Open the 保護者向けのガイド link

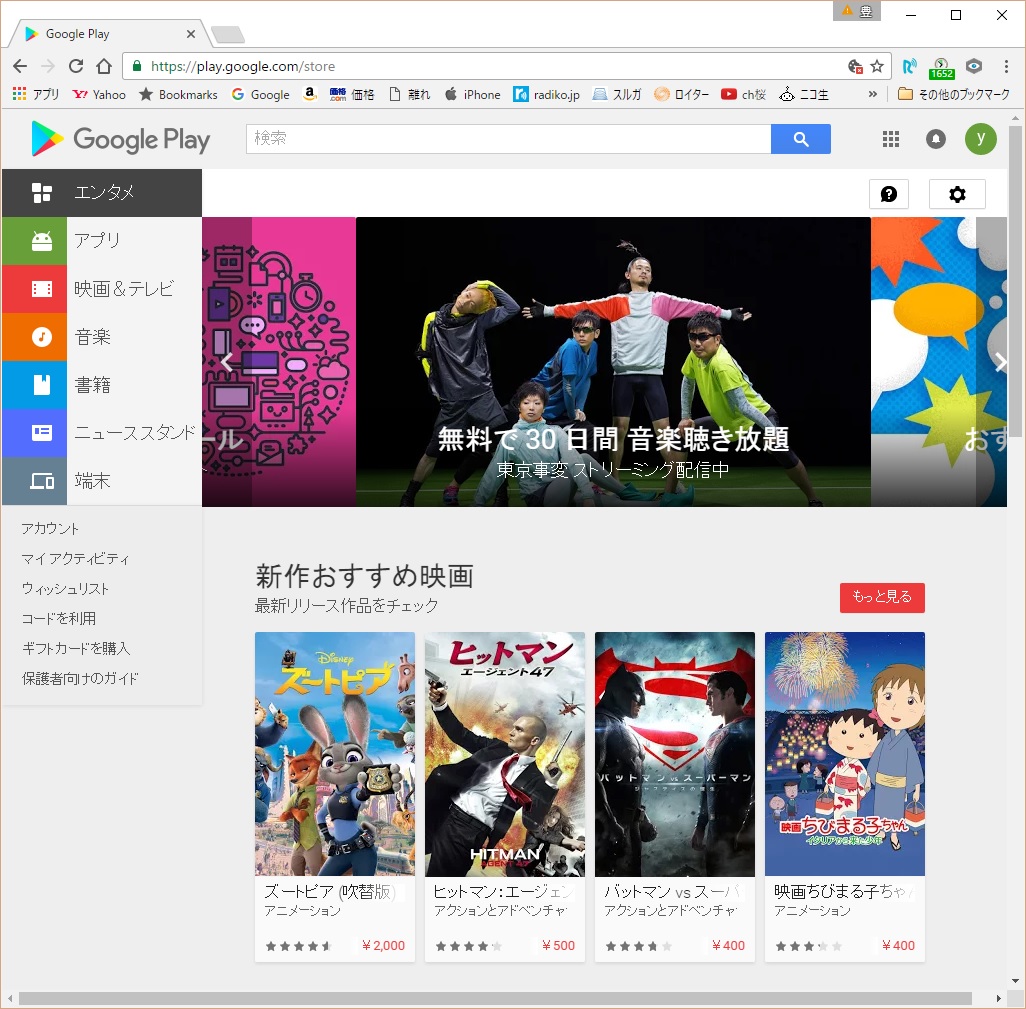[x=80, y=679]
